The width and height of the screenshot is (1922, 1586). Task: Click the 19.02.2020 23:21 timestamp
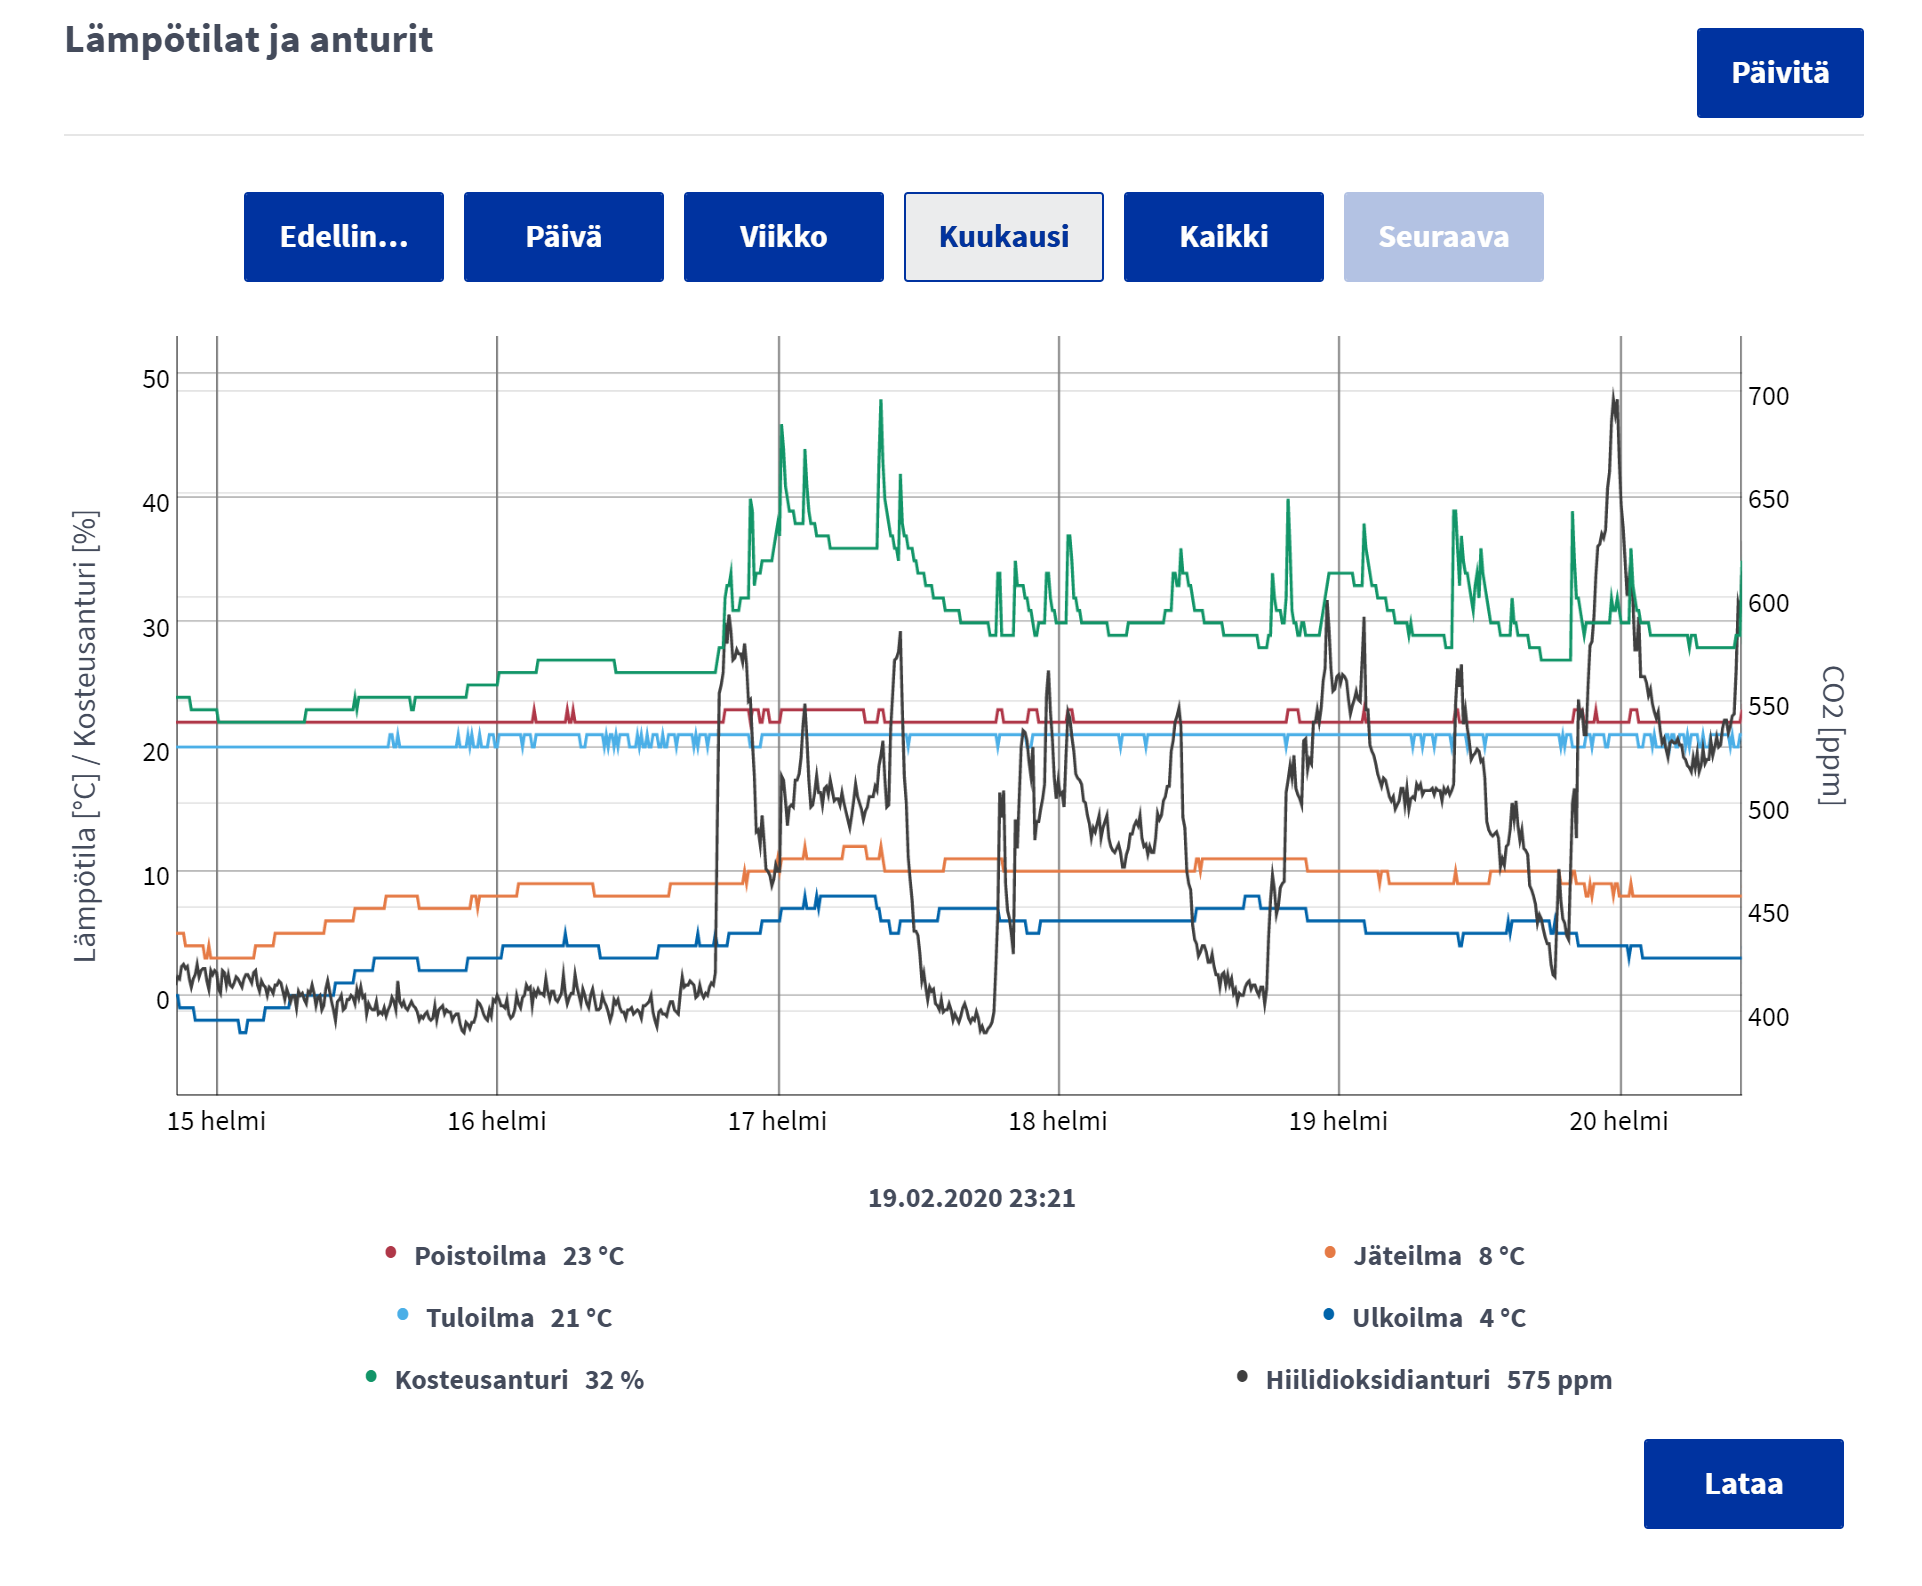click(971, 1198)
